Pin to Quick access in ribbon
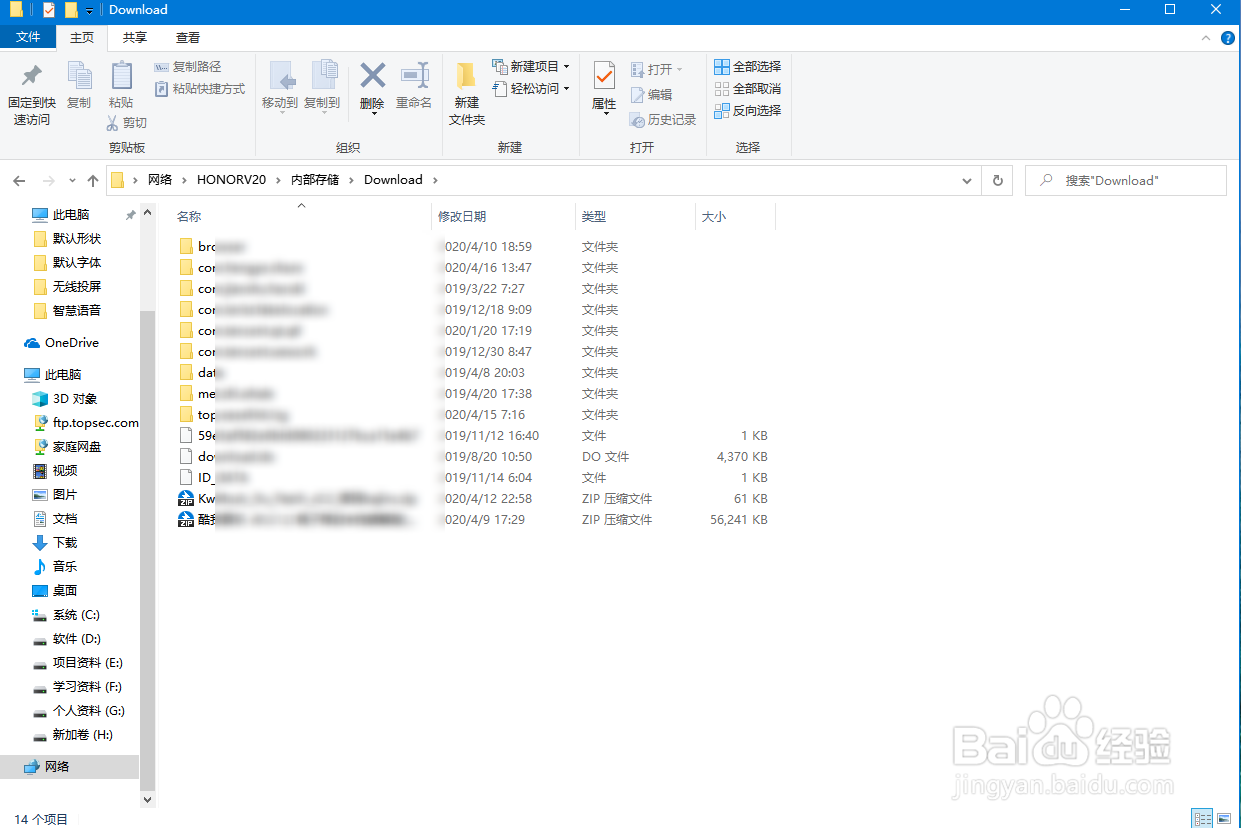The height and width of the screenshot is (828, 1241). point(31,95)
